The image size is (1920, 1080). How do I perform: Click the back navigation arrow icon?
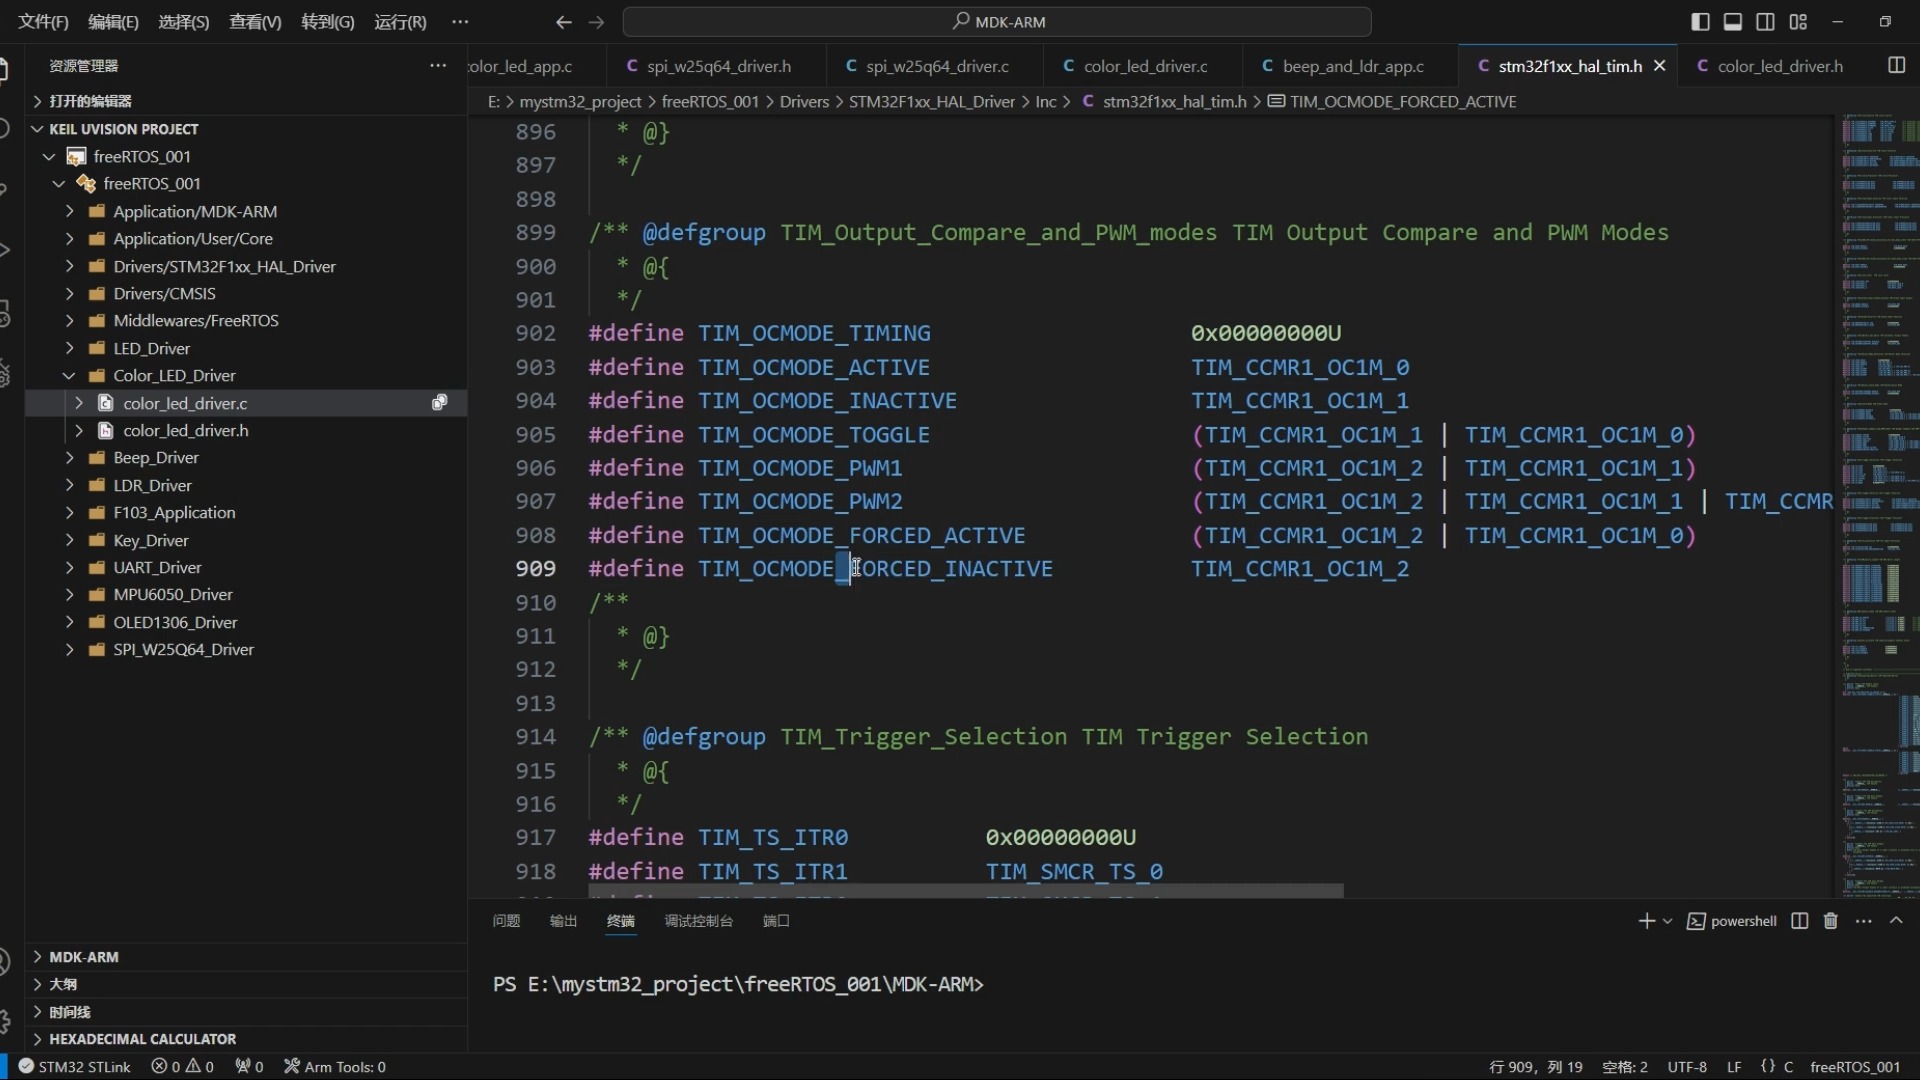click(x=559, y=21)
